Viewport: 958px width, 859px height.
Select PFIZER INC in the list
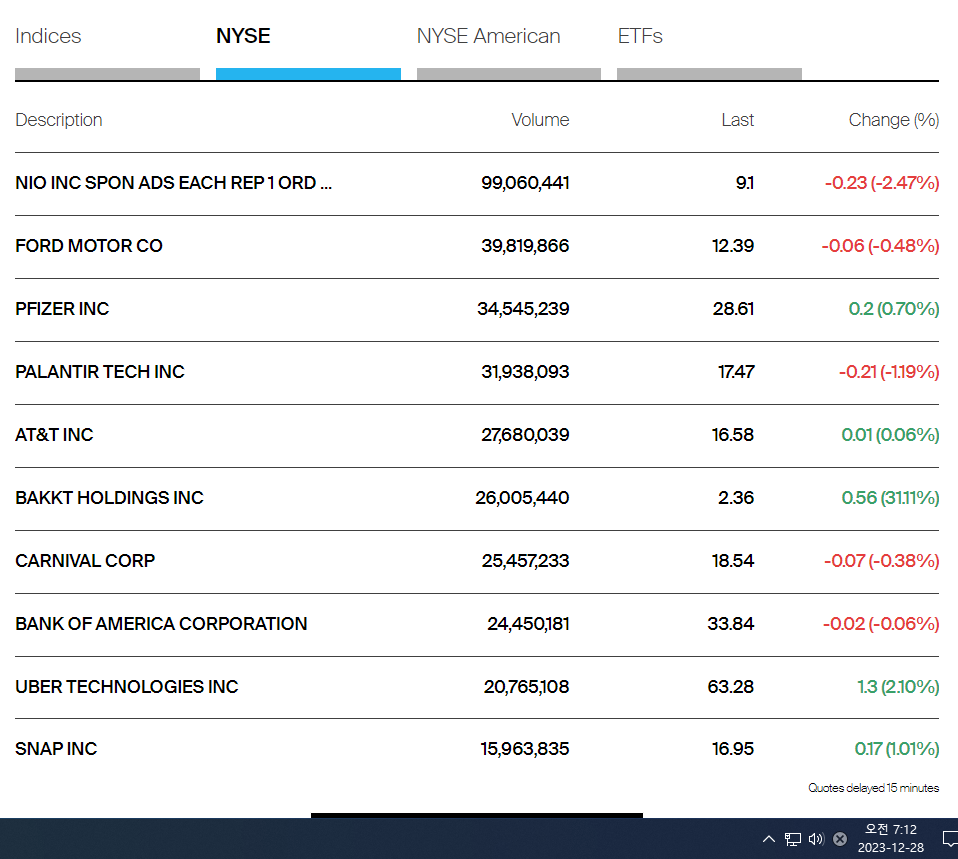point(62,309)
